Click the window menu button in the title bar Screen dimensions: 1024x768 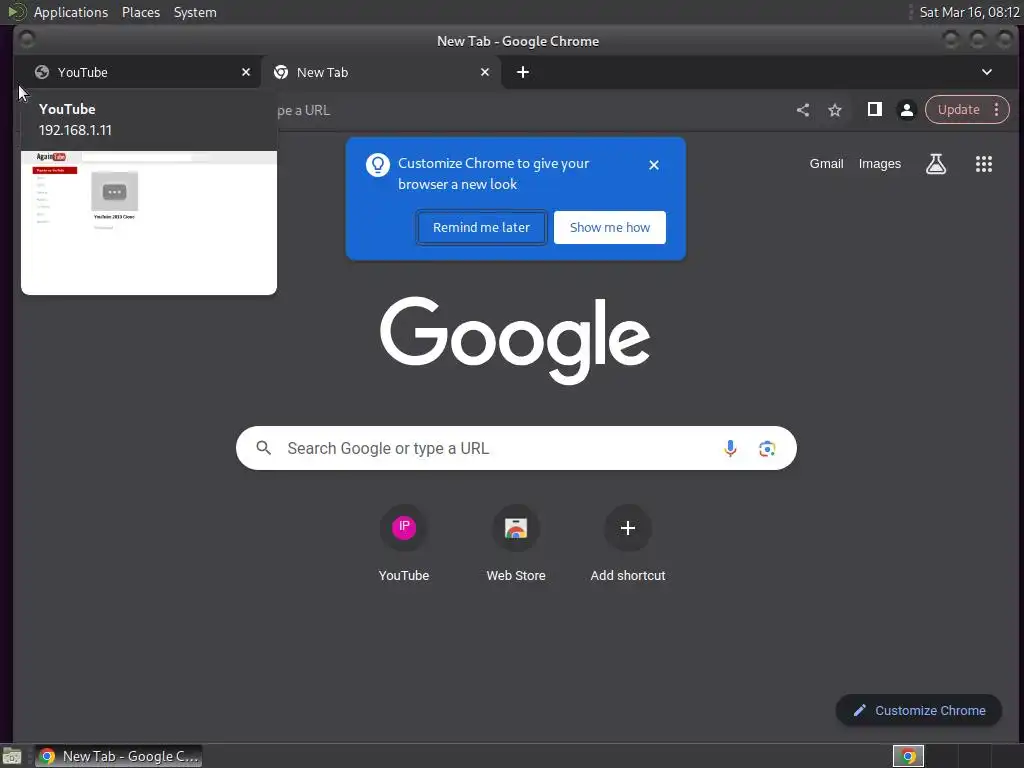27,40
